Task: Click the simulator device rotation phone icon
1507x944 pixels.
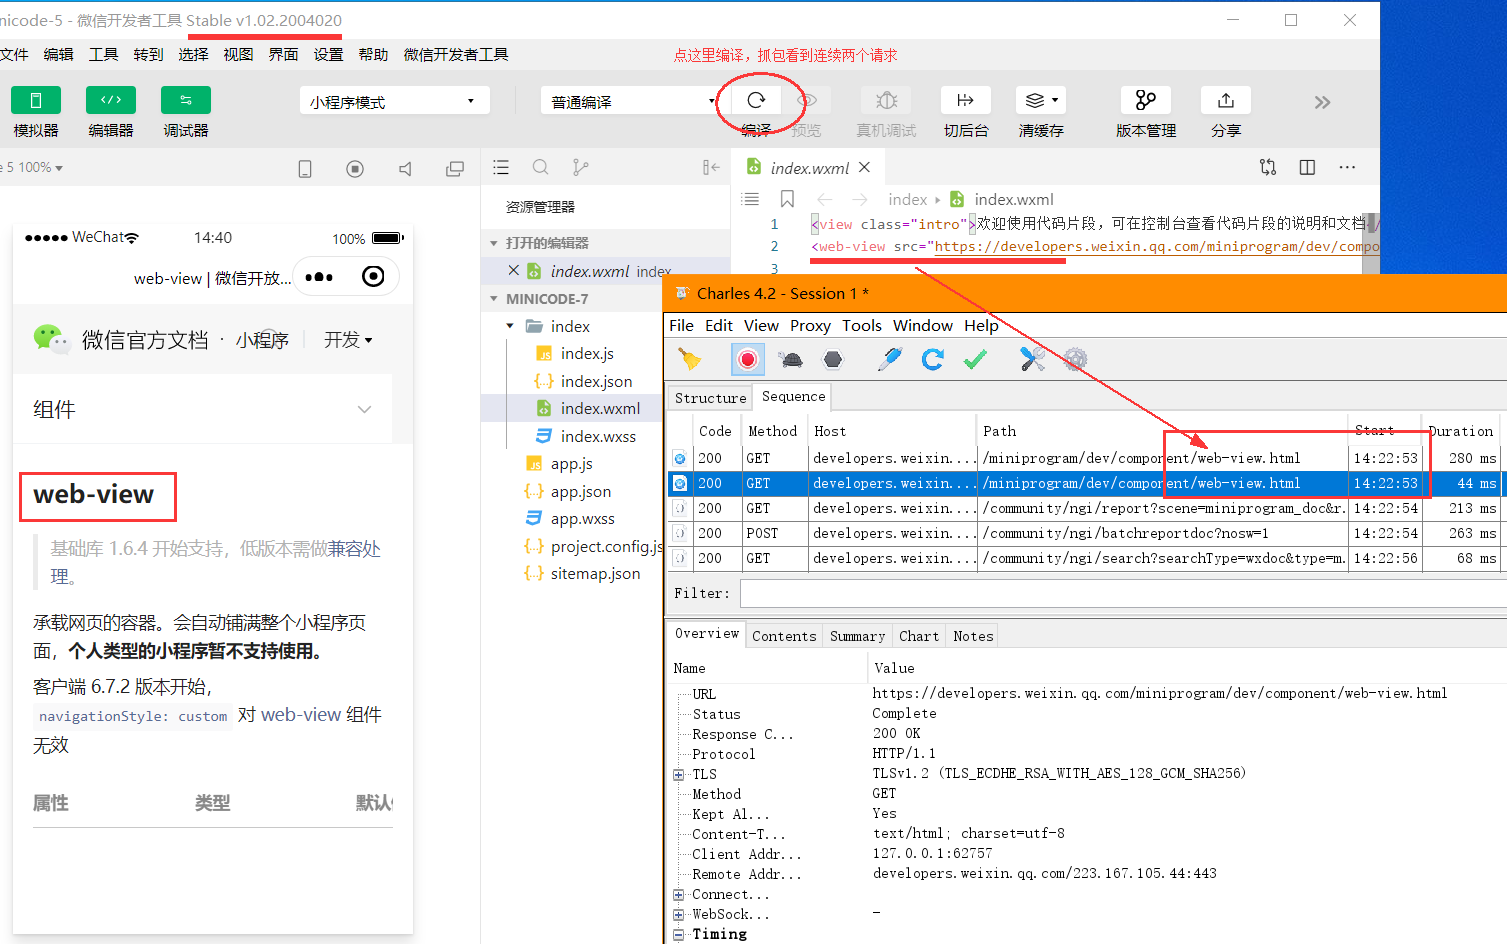Action: tap(305, 169)
